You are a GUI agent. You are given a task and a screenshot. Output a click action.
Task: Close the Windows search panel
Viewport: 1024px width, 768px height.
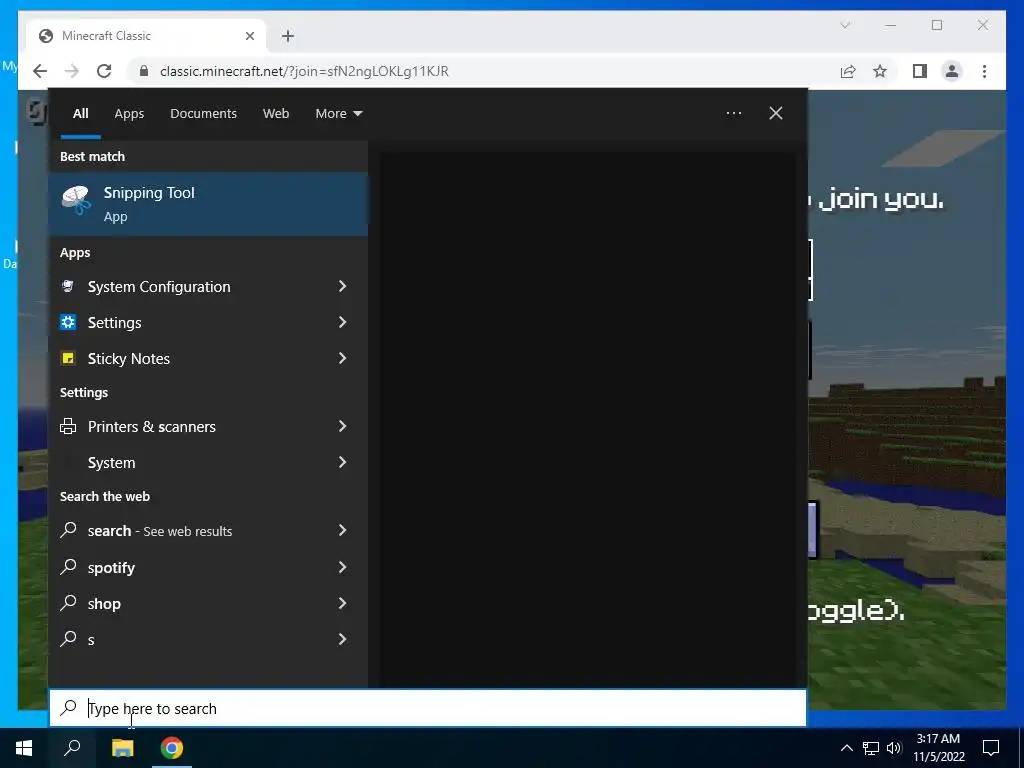pos(775,113)
